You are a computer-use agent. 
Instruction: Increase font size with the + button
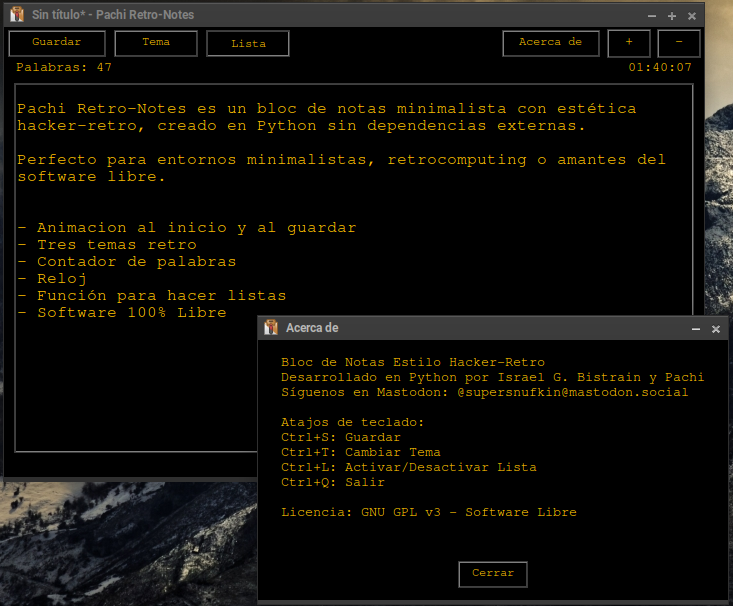click(629, 43)
